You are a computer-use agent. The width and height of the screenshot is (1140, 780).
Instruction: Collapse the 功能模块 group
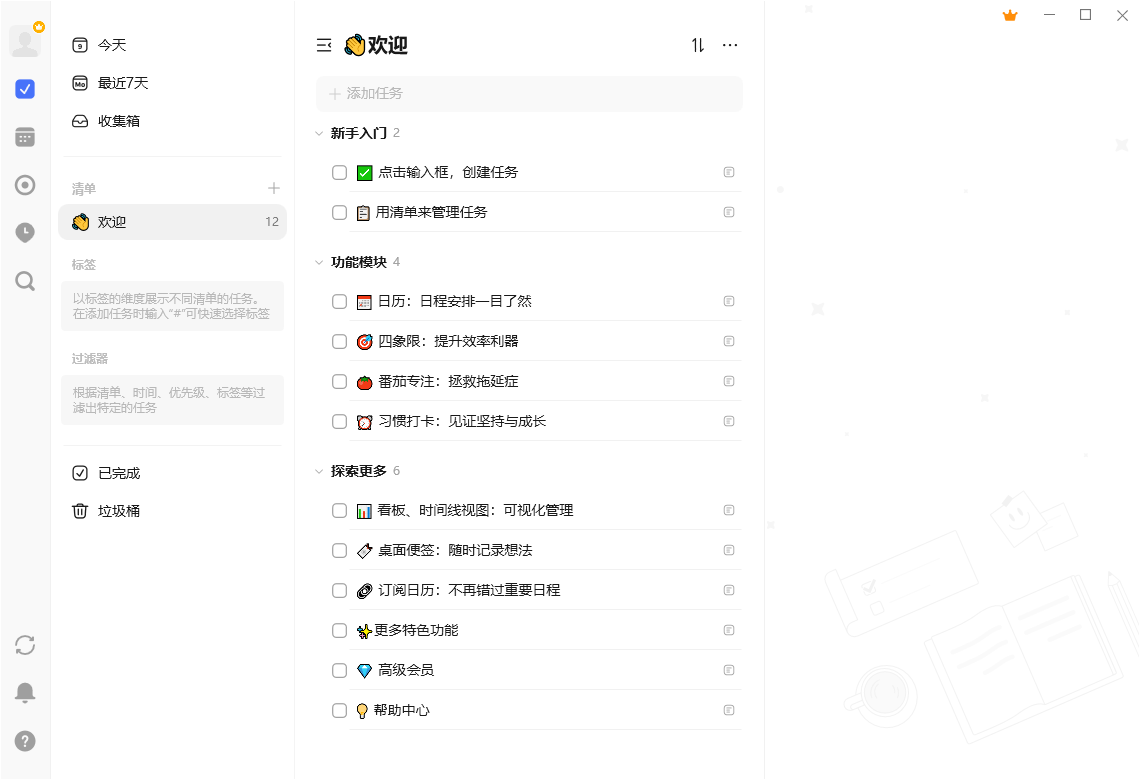click(319, 262)
